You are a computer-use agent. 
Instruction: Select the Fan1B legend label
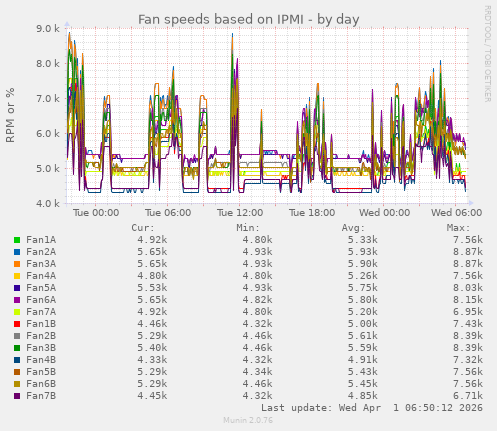point(41,324)
